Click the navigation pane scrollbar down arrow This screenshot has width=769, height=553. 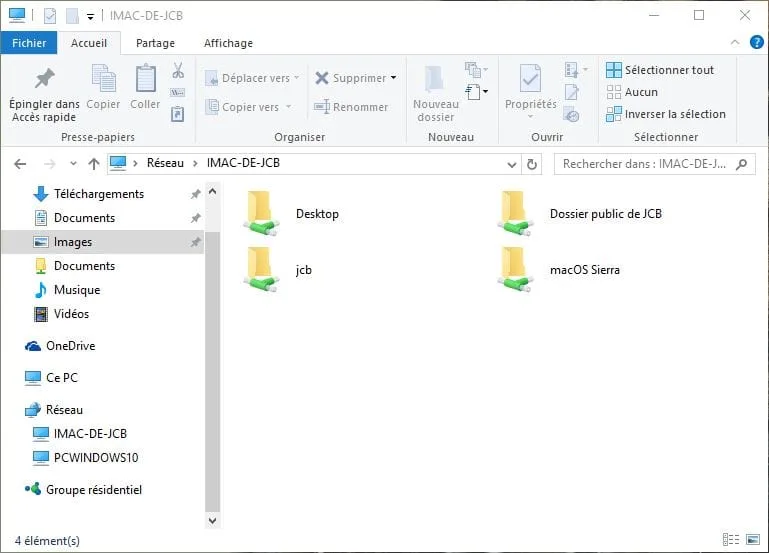(212, 520)
